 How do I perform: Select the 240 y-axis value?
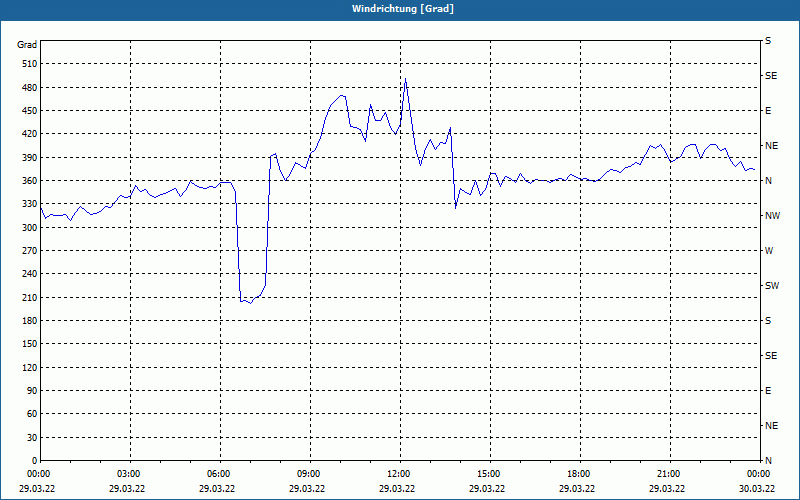coord(30,274)
